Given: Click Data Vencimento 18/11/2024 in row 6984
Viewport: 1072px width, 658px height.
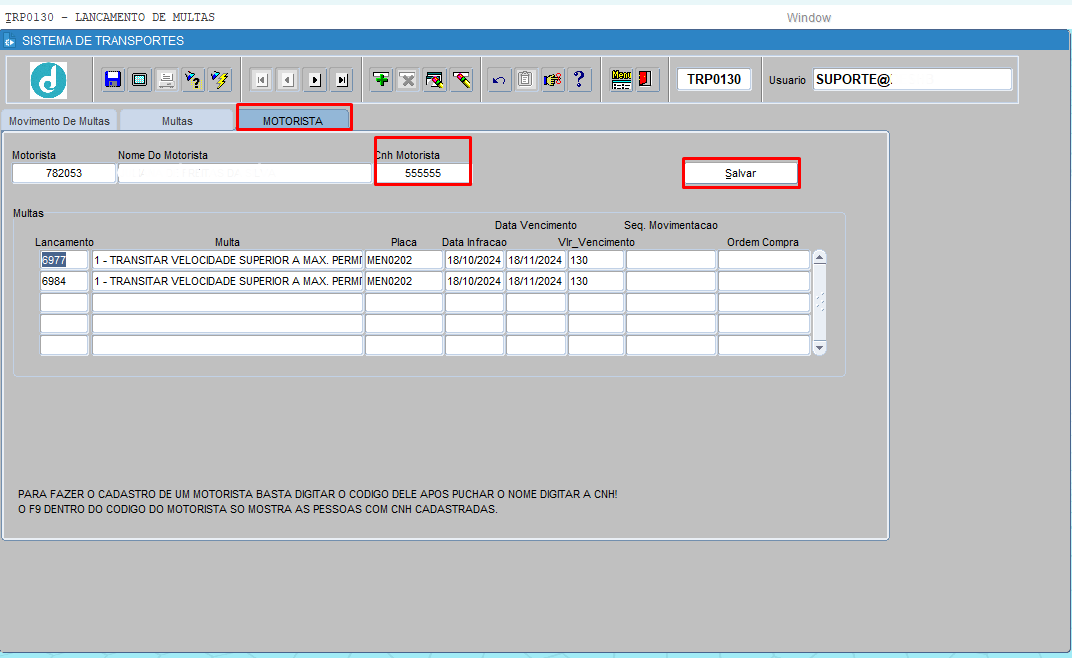Looking at the screenshot, I should [x=536, y=281].
